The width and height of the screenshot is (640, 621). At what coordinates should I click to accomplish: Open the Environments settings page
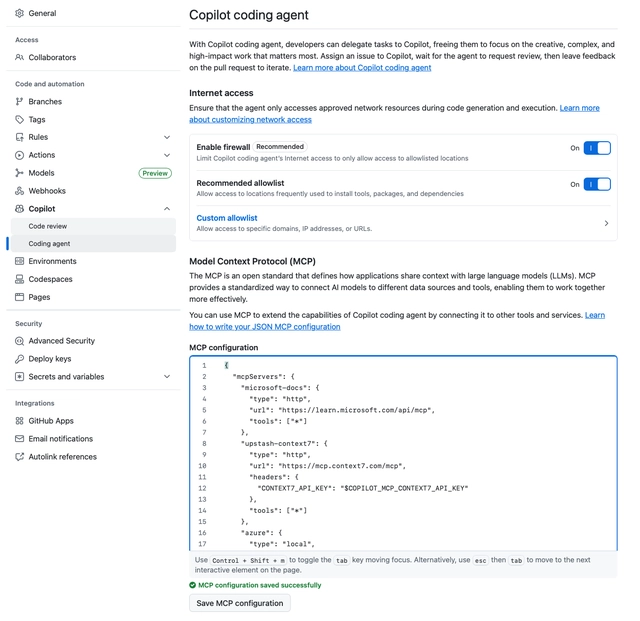click(x=52, y=261)
